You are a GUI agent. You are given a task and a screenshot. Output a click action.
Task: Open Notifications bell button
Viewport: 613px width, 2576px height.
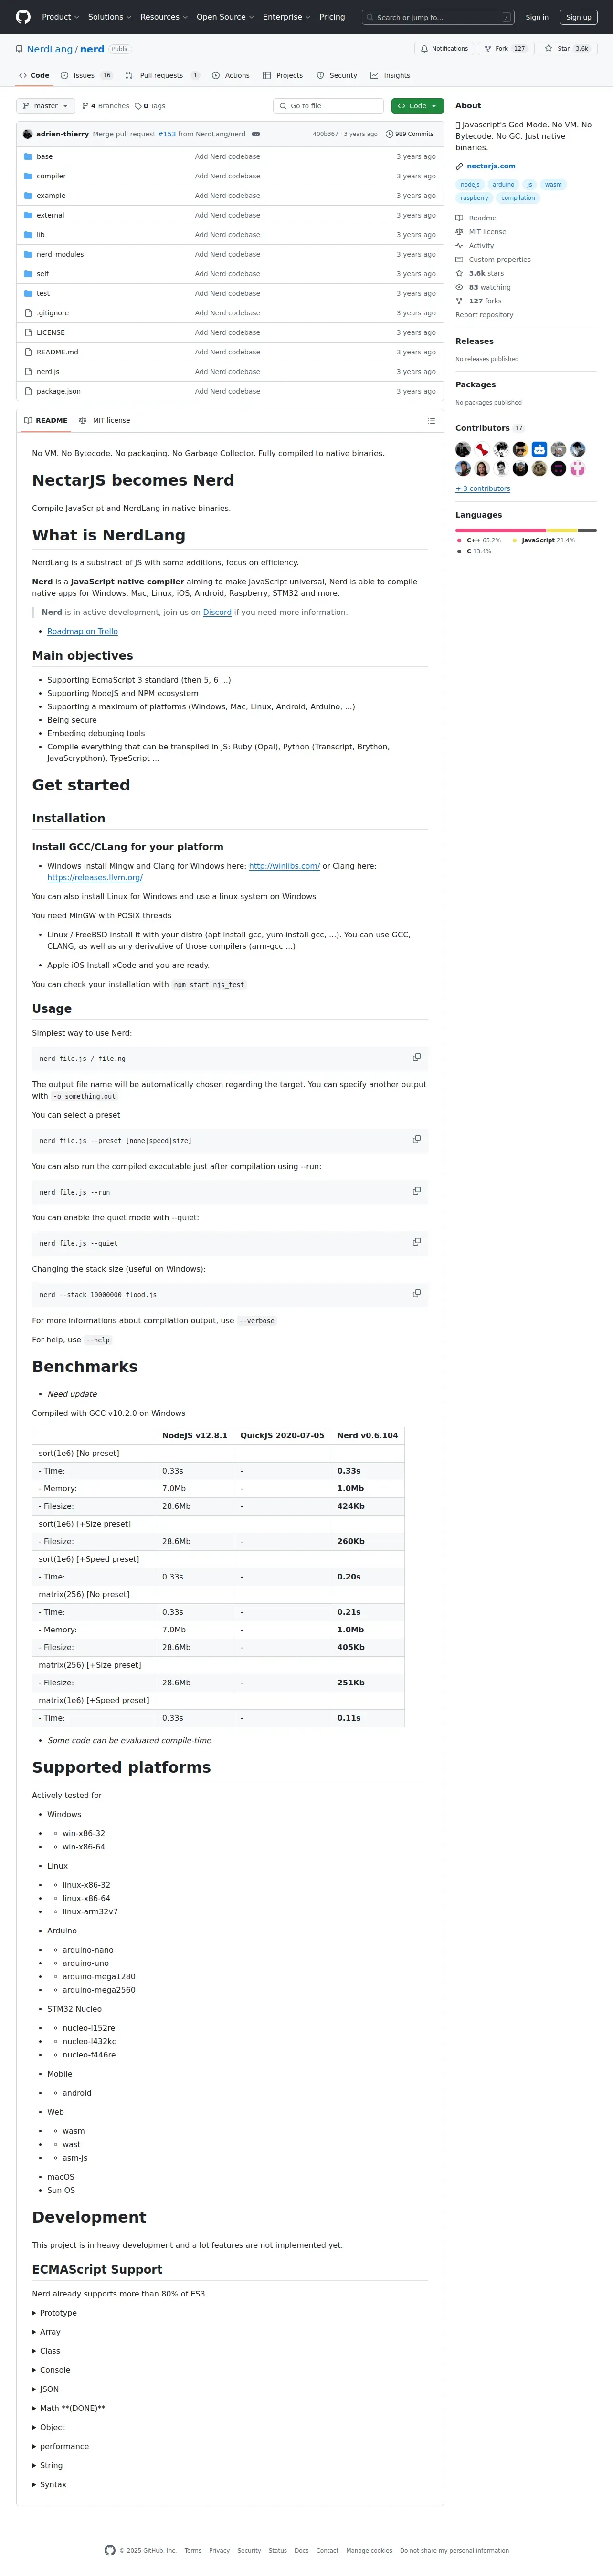[444, 48]
